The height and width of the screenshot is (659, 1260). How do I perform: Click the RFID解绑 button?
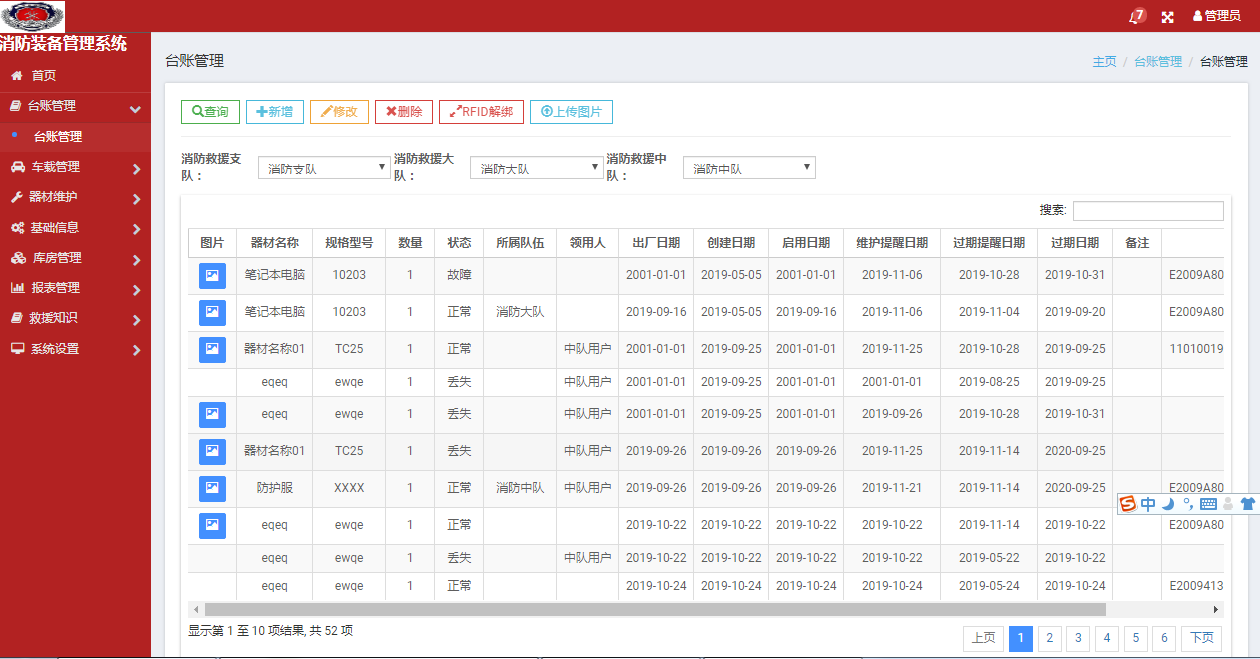(481, 112)
